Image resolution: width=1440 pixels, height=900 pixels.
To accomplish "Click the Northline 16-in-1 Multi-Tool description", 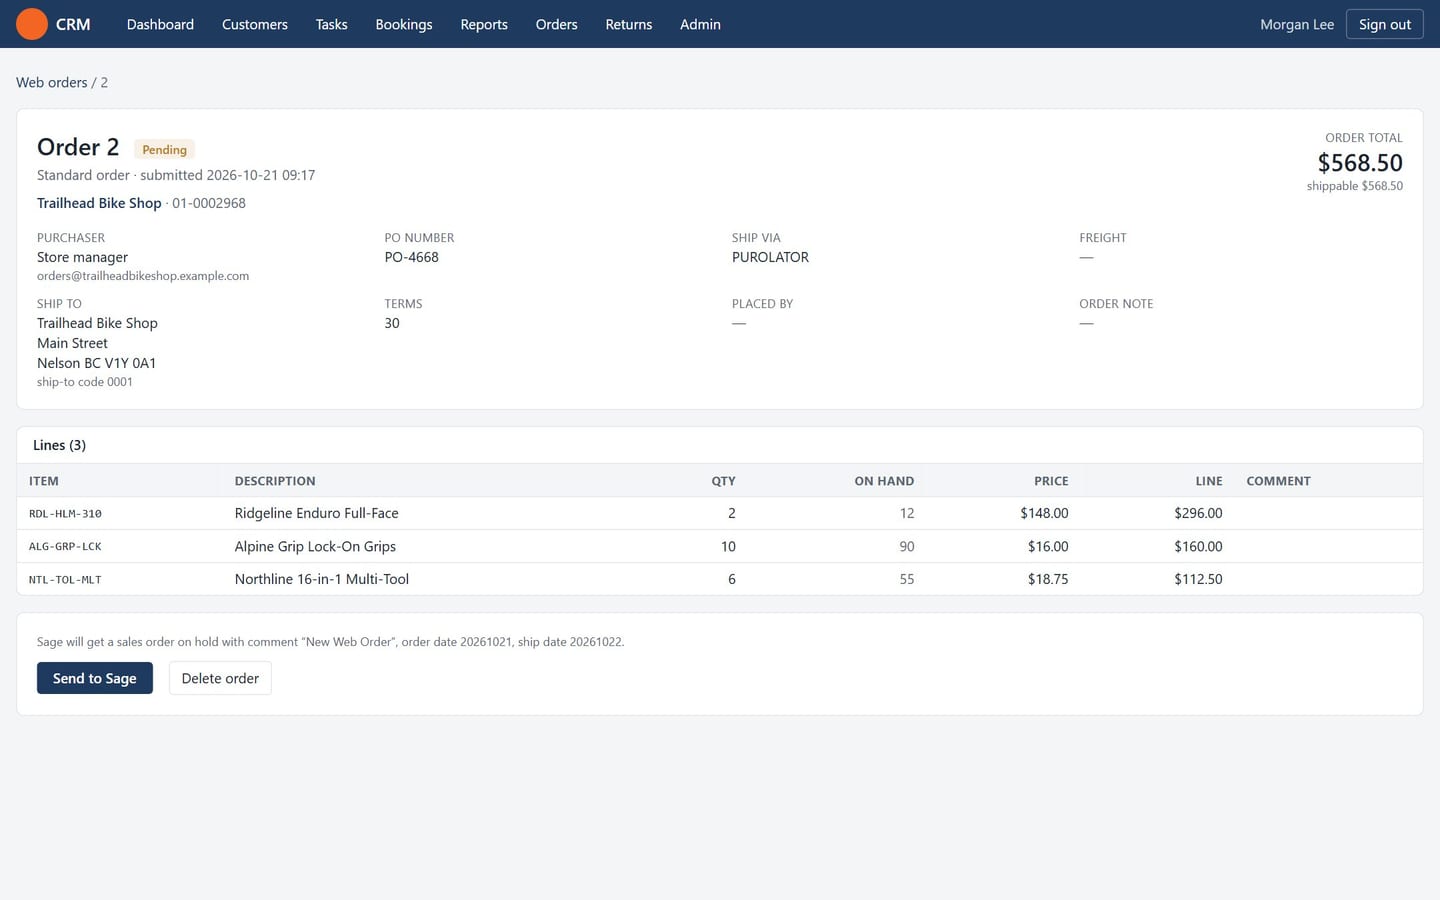I will tap(322, 579).
